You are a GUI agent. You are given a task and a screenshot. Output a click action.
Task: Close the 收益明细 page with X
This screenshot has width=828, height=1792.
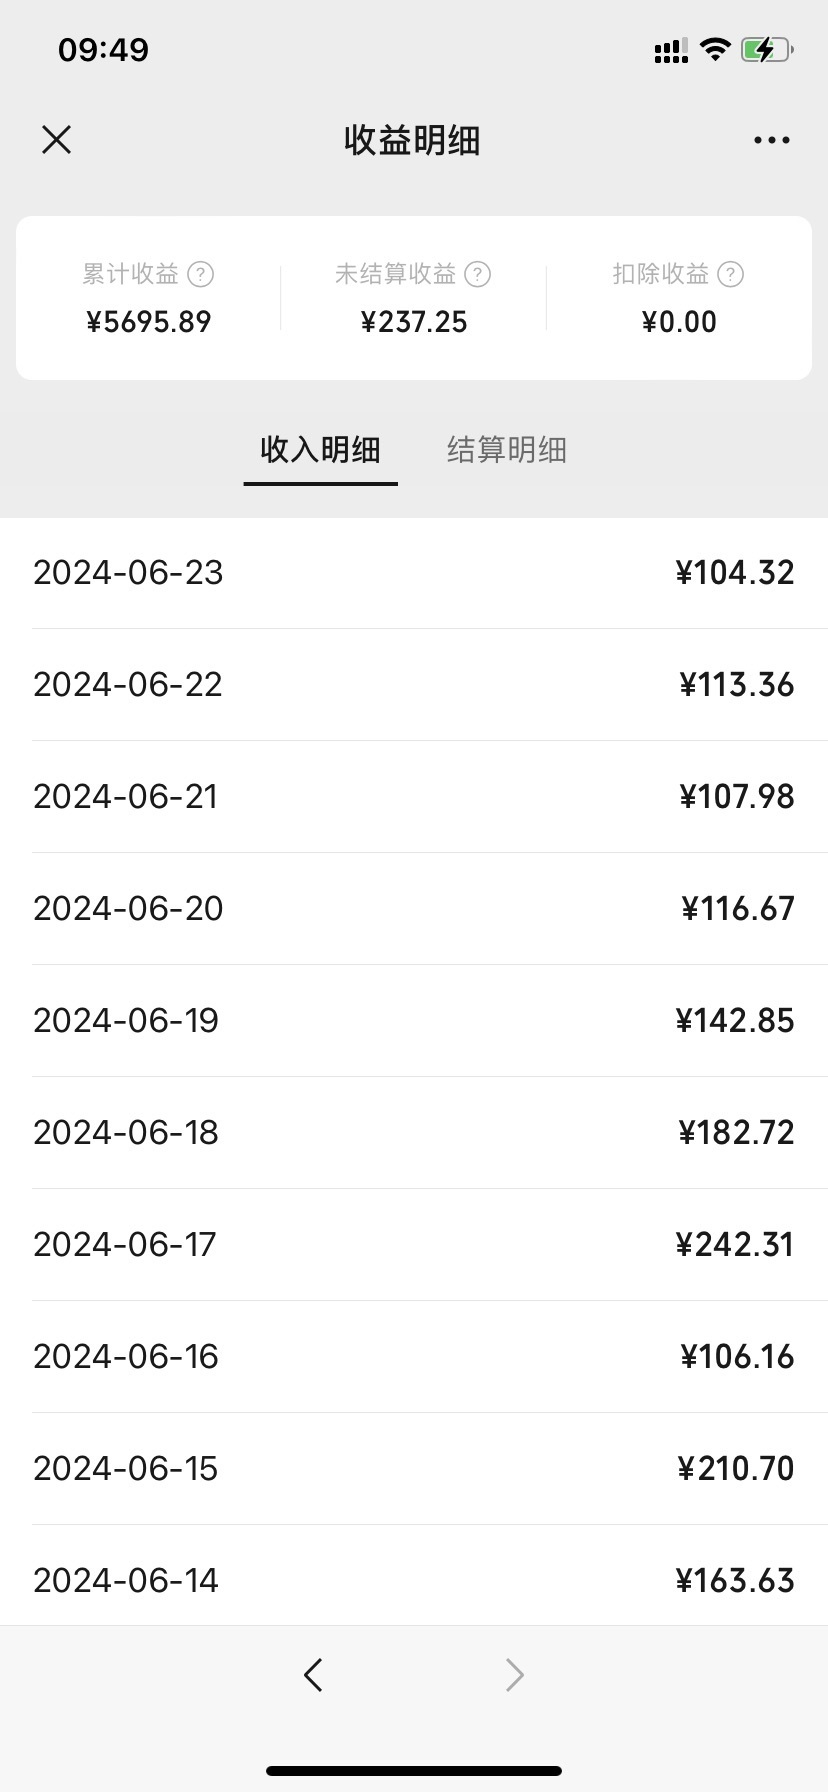point(57,140)
